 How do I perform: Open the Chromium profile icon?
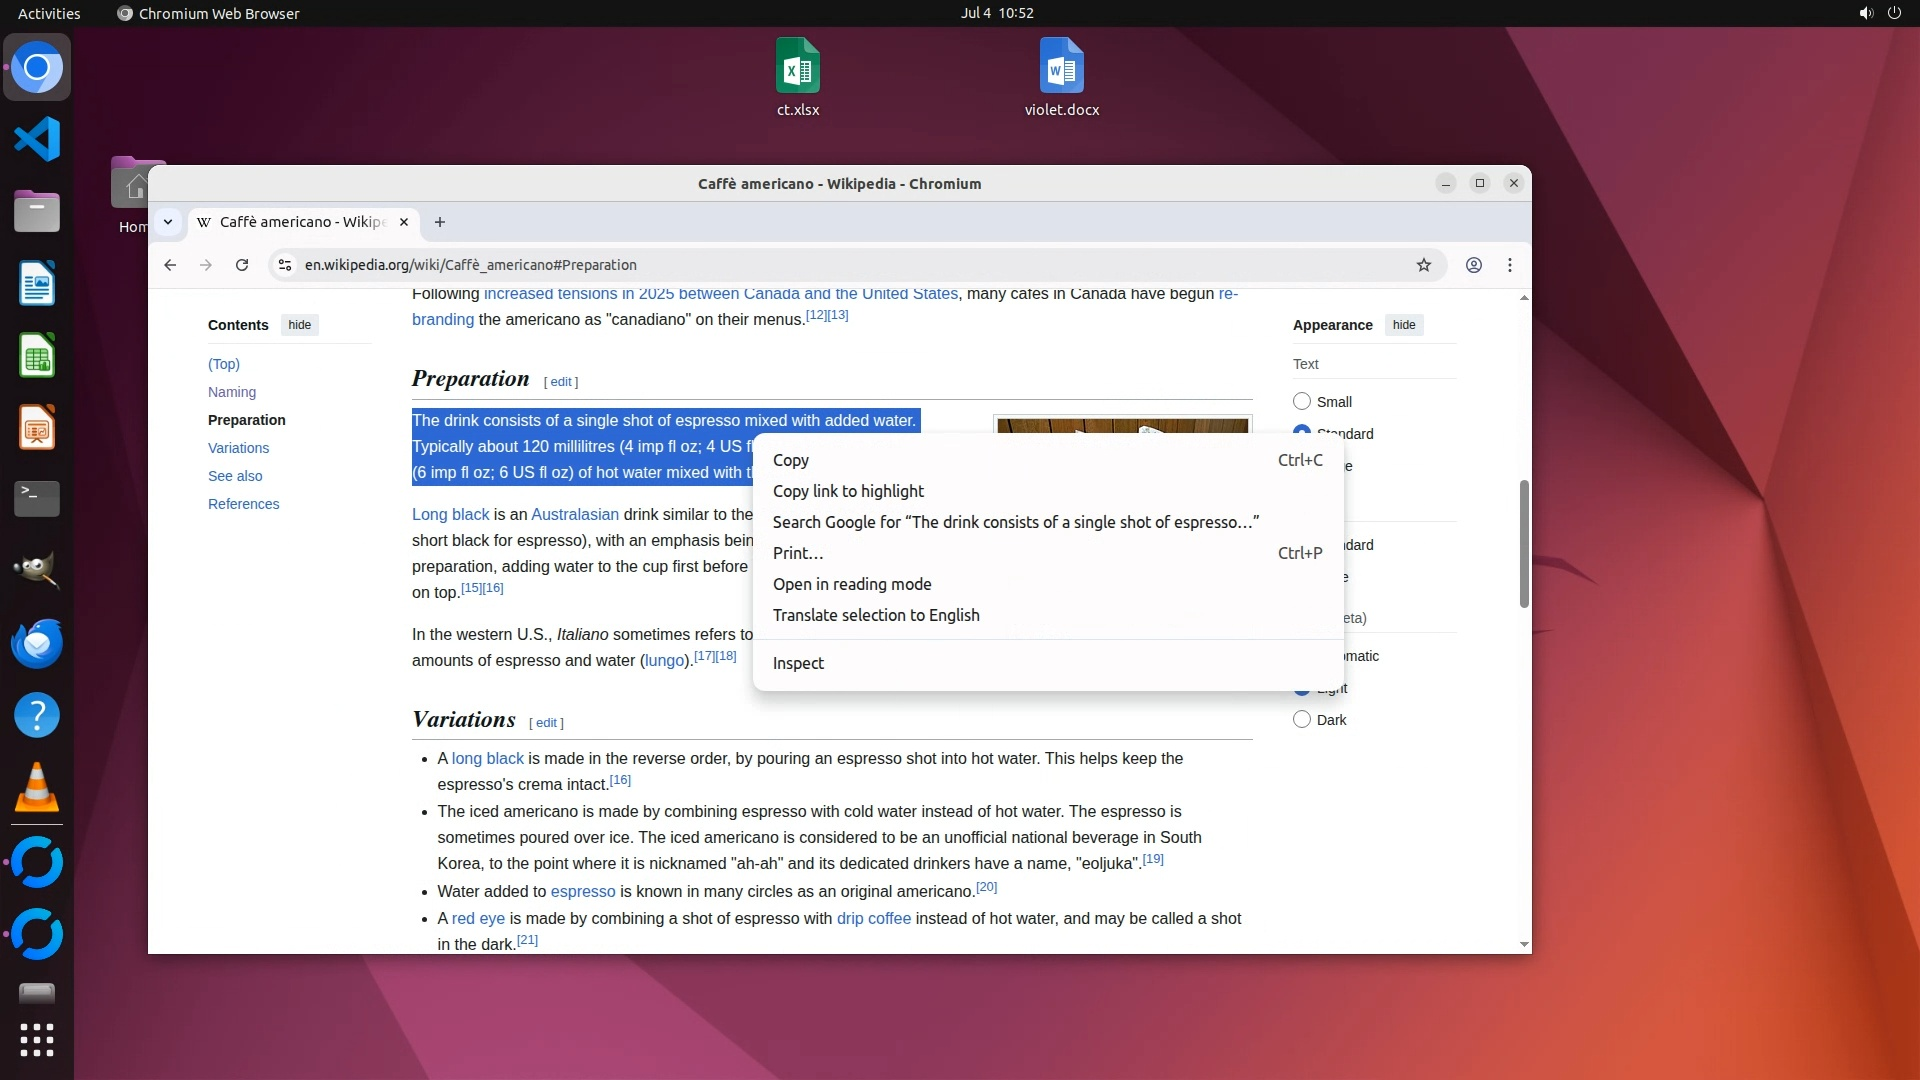1474,265
